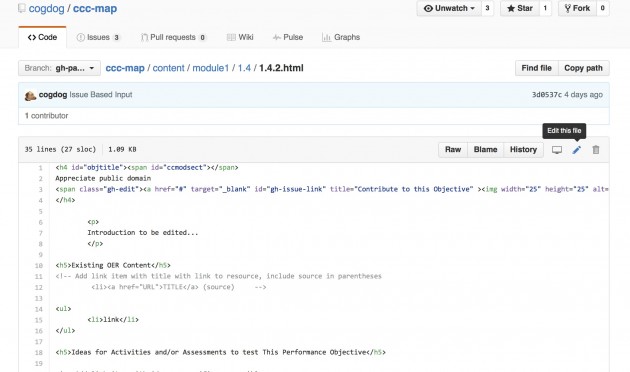Screen dimensions: 630x372
Task: Open the Blame view
Action: (485, 150)
